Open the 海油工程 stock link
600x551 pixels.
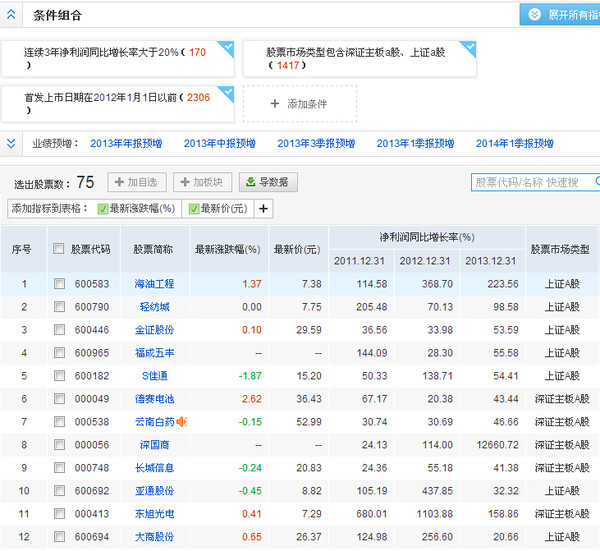click(155, 284)
